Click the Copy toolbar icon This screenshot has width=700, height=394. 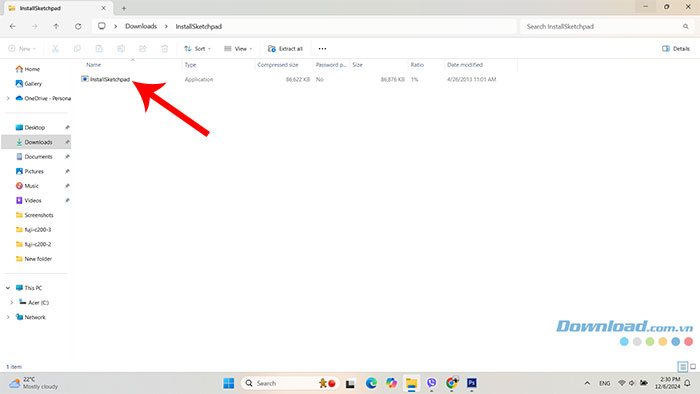click(77, 49)
